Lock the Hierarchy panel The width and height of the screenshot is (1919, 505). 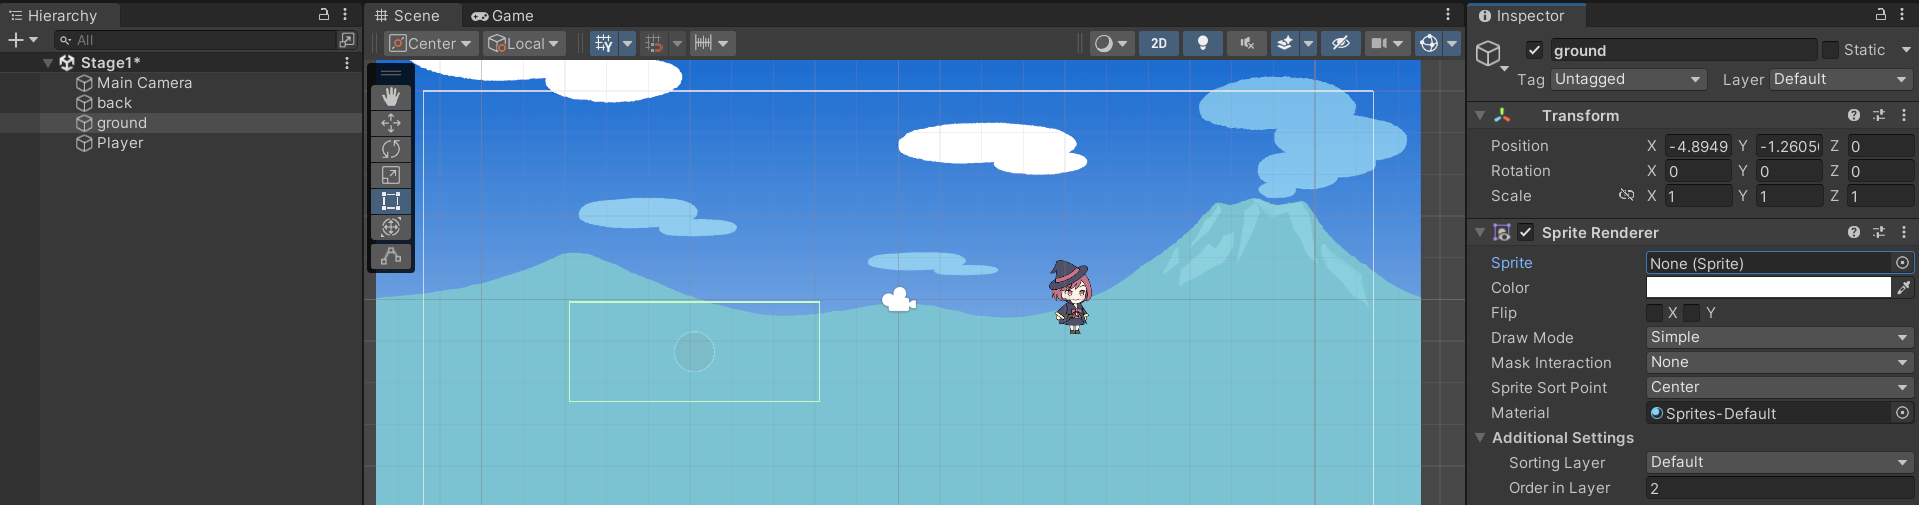click(x=324, y=14)
